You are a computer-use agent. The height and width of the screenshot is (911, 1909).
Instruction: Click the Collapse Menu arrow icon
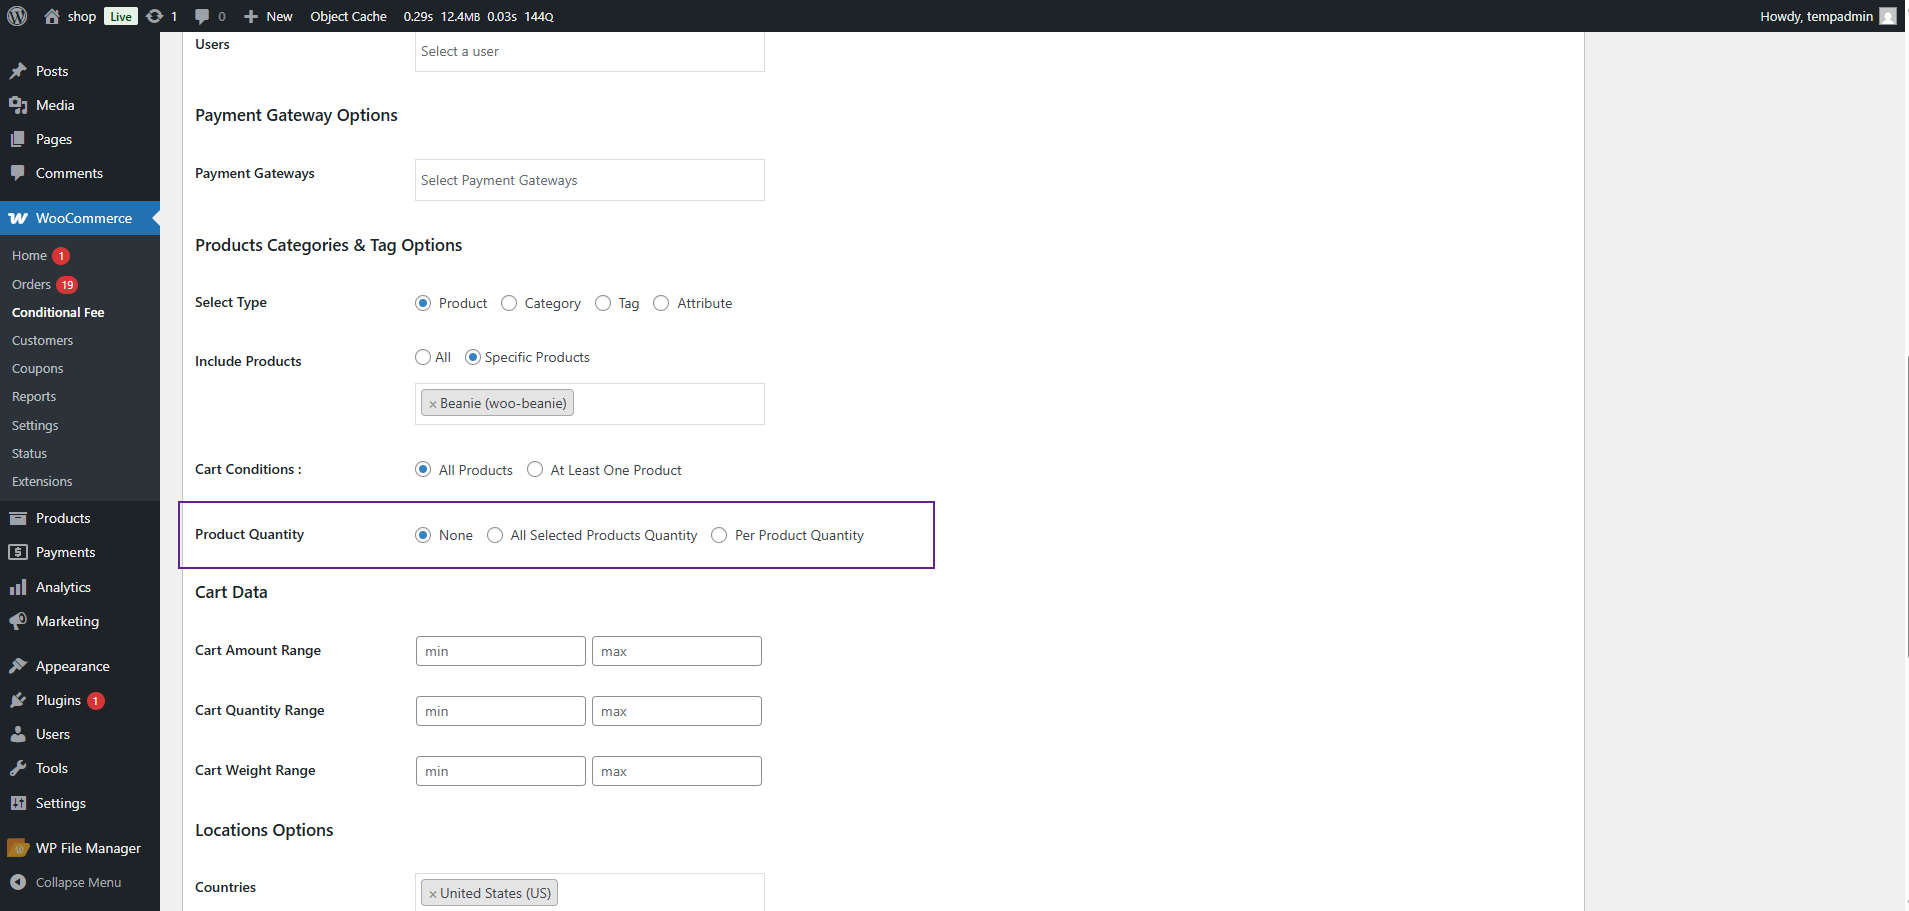coord(18,882)
